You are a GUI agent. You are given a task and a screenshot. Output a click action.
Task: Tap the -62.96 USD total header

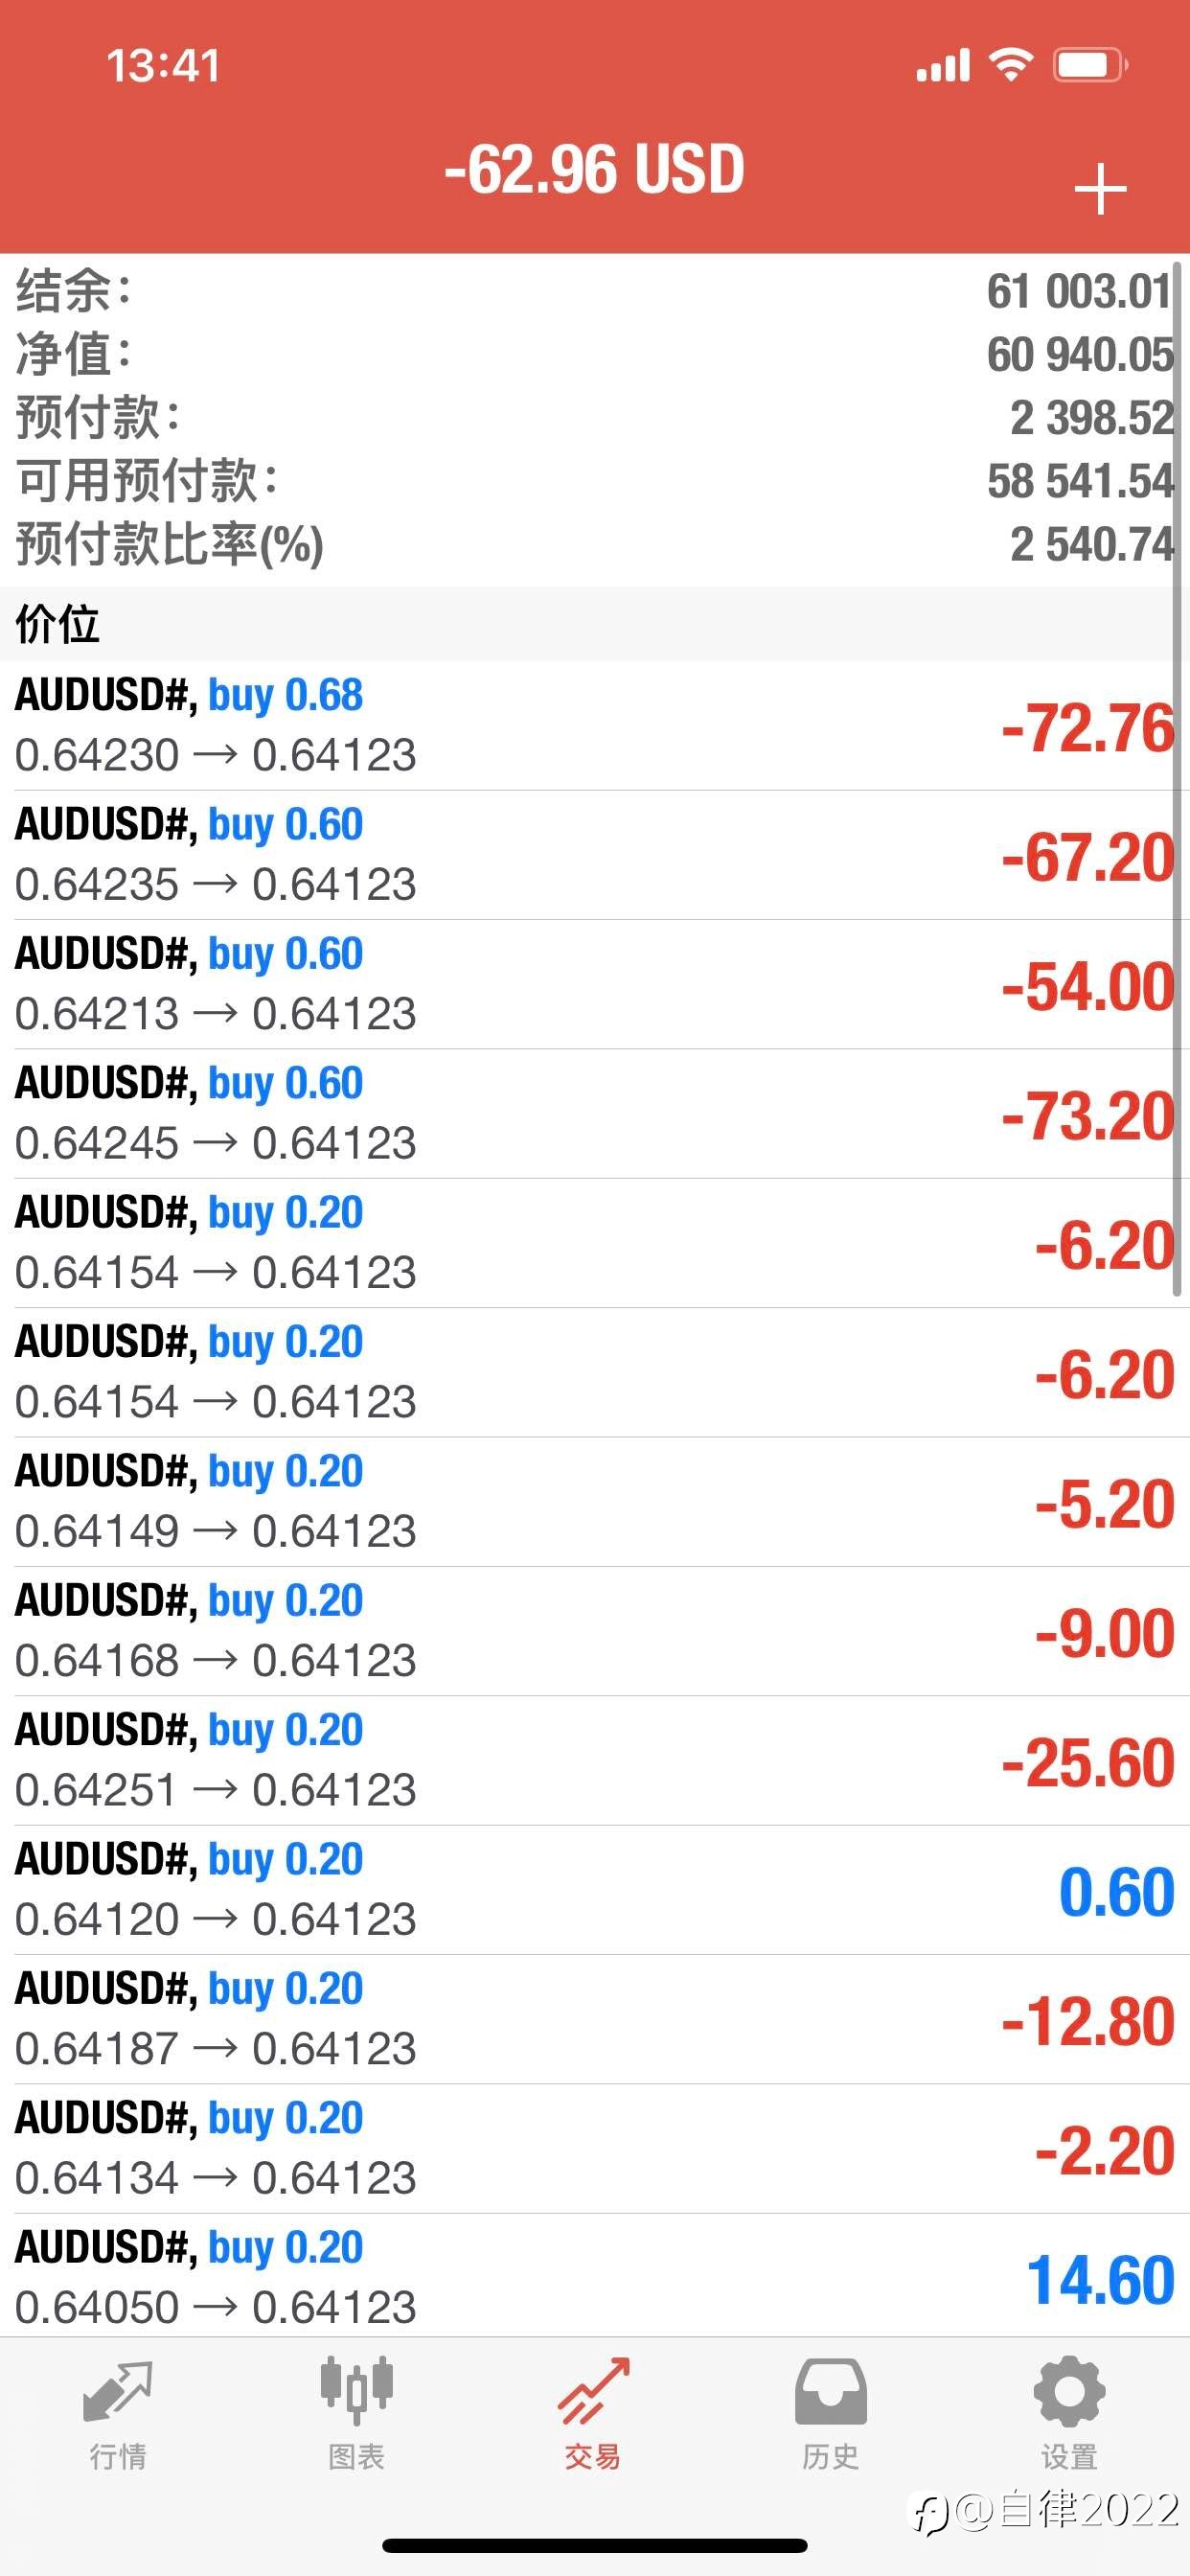[x=595, y=169]
